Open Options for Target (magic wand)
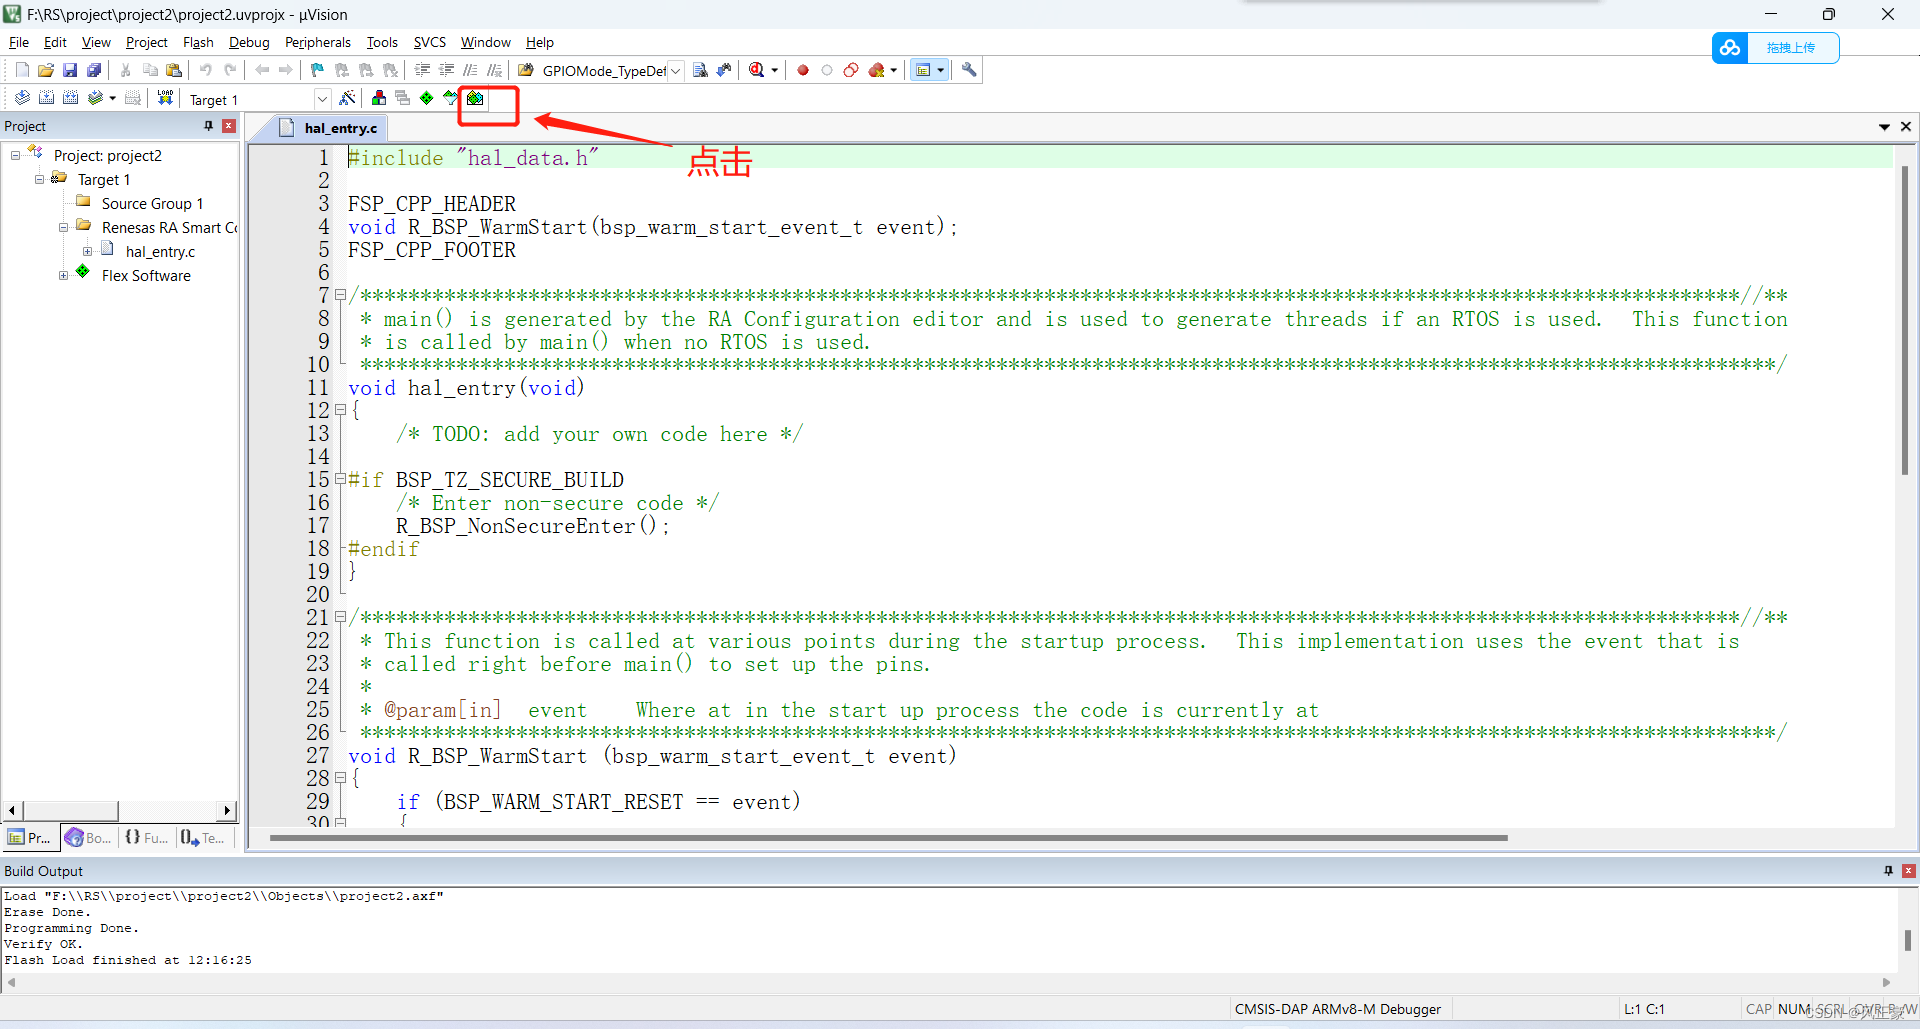The height and width of the screenshot is (1029, 1920). (x=347, y=98)
